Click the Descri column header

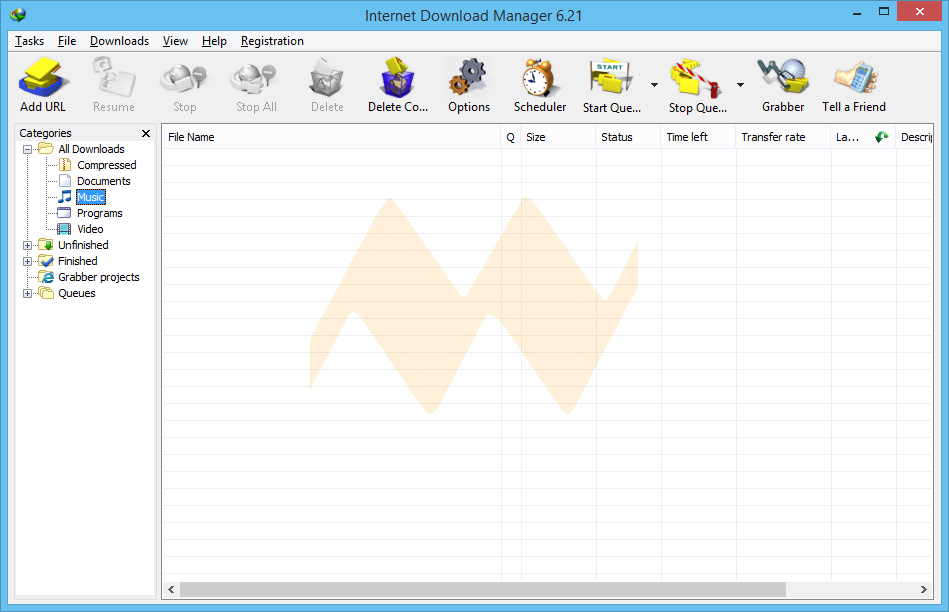tap(915, 137)
